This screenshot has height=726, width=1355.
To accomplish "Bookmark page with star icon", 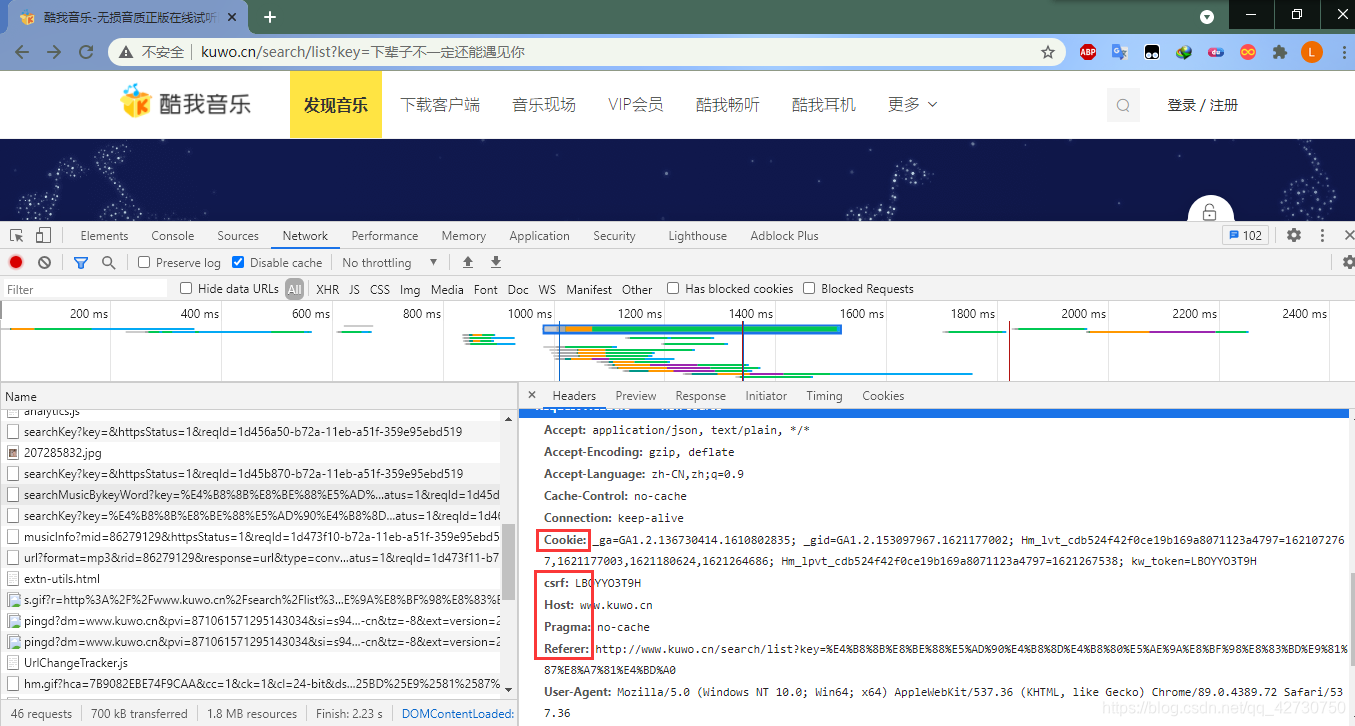I will point(1048,52).
